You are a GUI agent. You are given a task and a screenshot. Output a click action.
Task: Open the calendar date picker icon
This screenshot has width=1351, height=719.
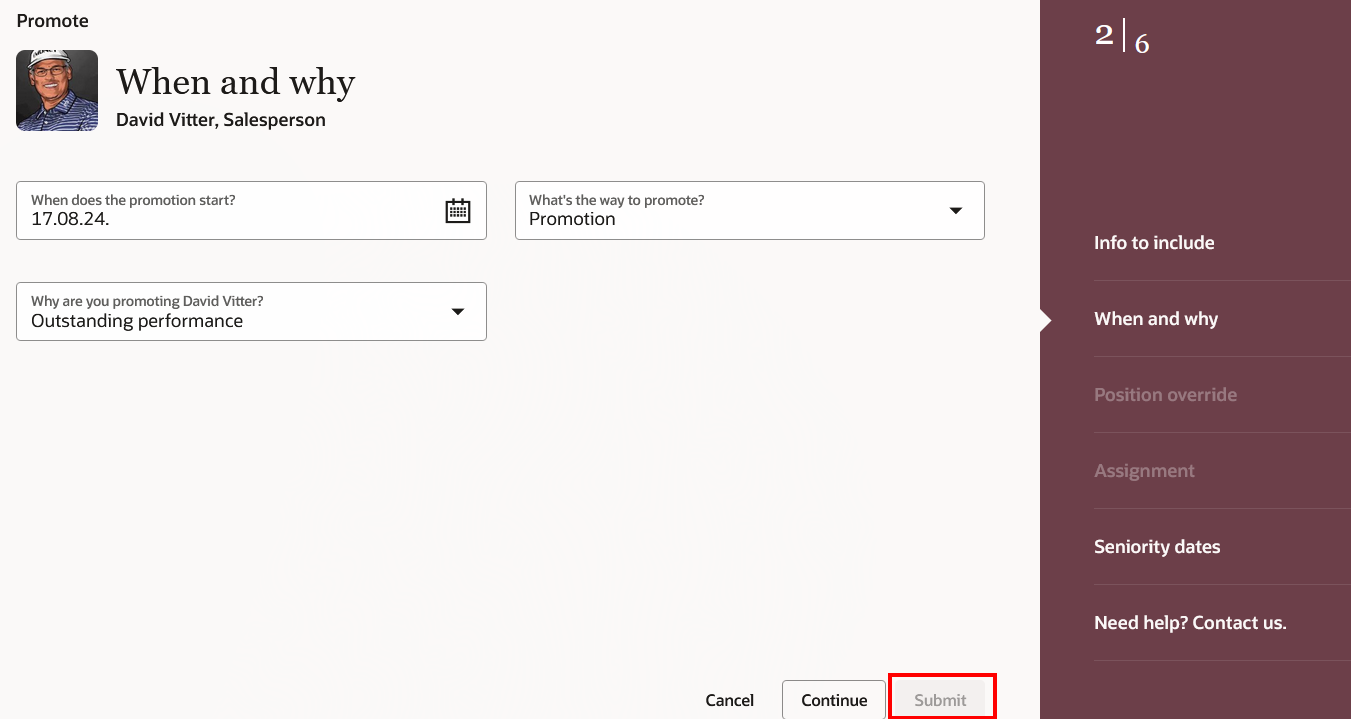pyautogui.click(x=457, y=210)
